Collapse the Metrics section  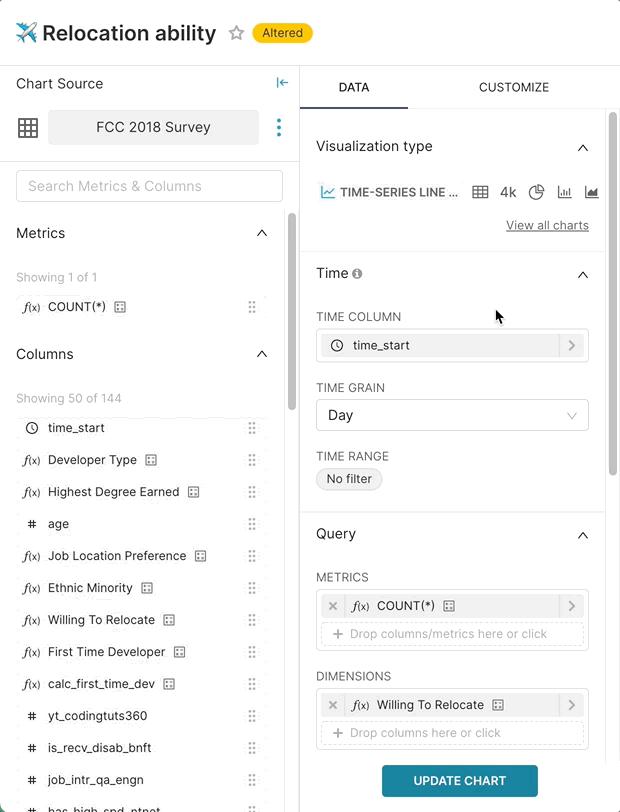tap(262, 233)
